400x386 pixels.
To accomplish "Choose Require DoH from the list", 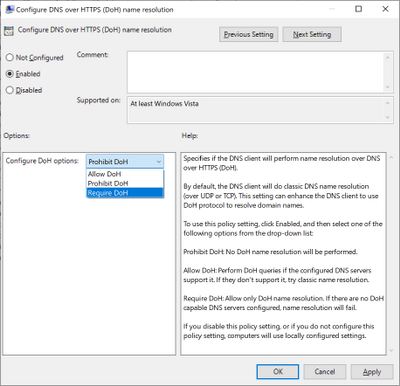I will [125, 193].
